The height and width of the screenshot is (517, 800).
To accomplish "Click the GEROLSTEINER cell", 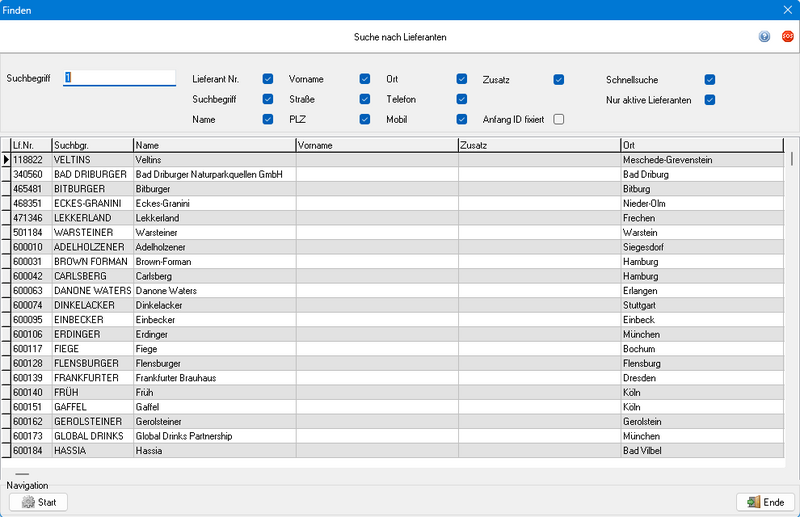I will pos(92,422).
